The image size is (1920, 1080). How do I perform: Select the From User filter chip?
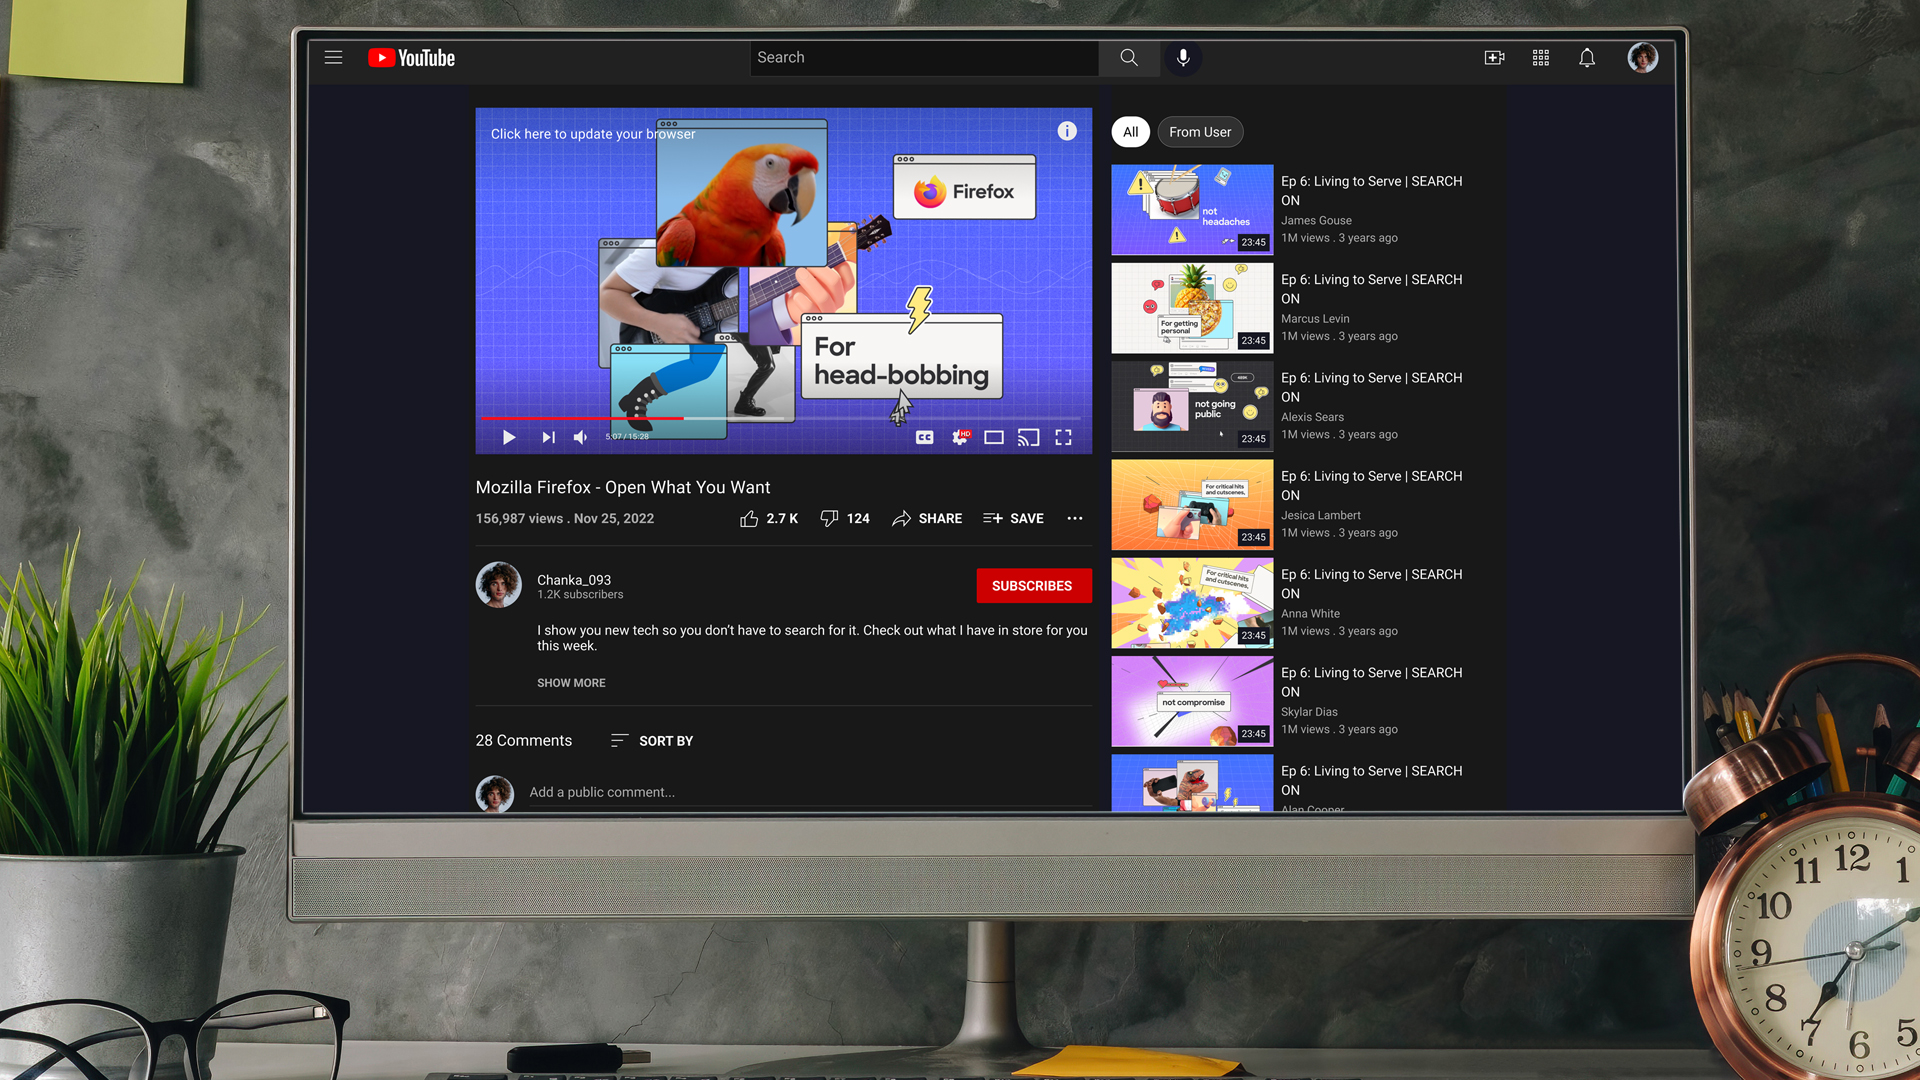(1200, 132)
